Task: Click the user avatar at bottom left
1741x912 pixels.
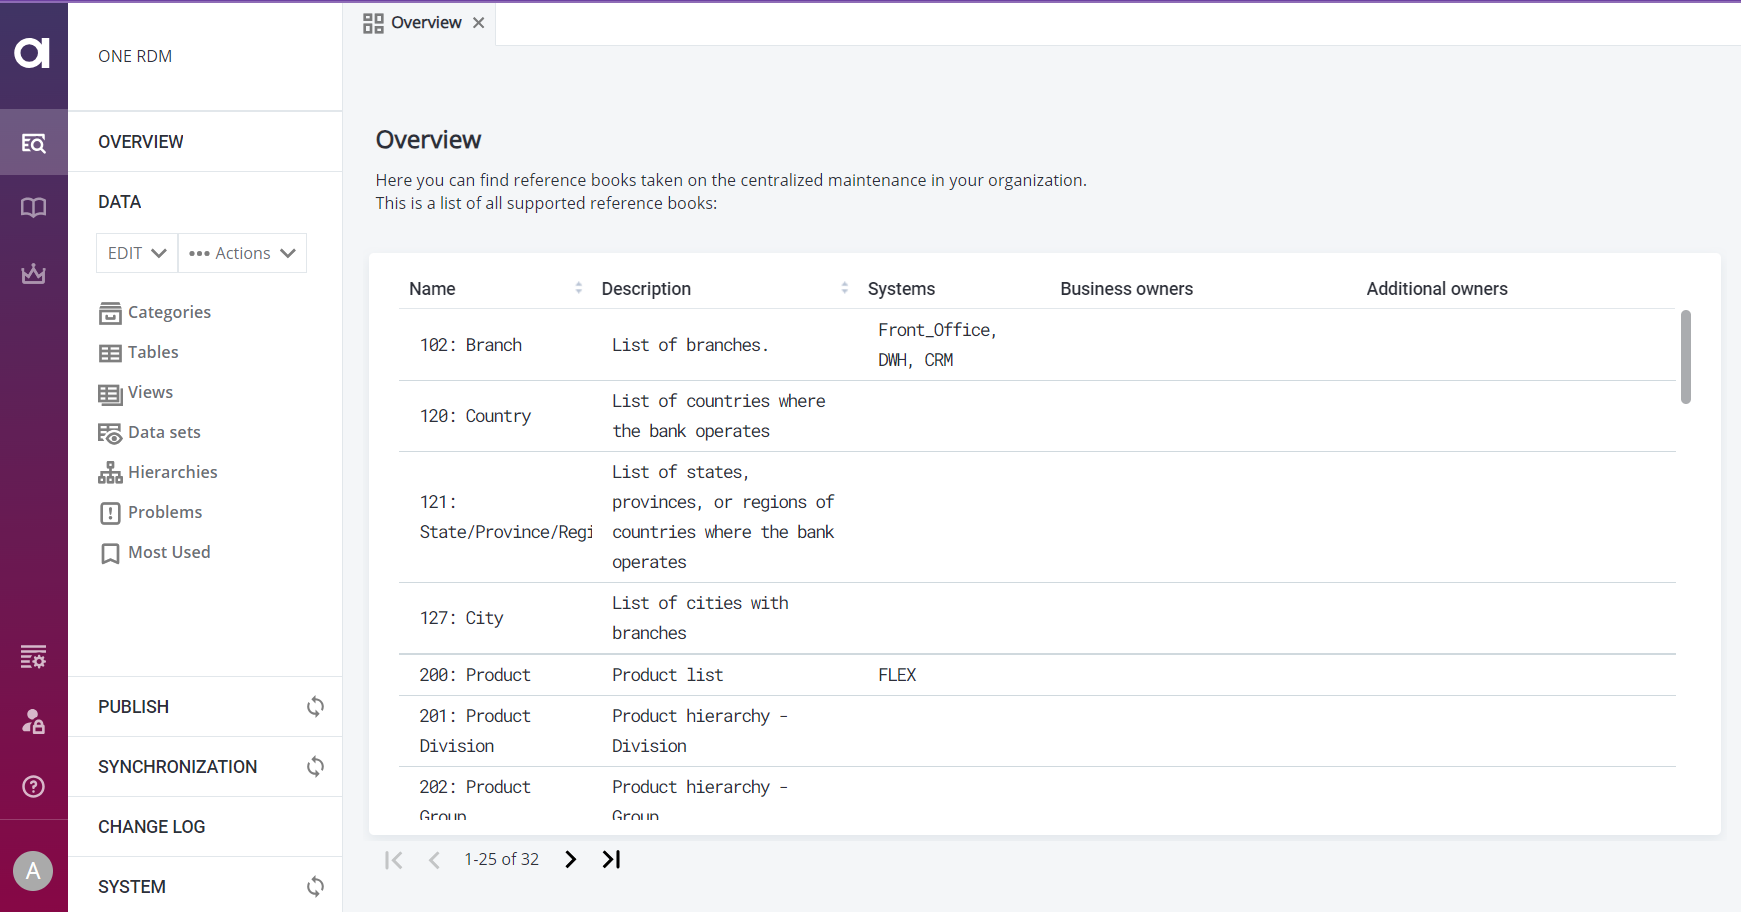Action: (34, 871)
